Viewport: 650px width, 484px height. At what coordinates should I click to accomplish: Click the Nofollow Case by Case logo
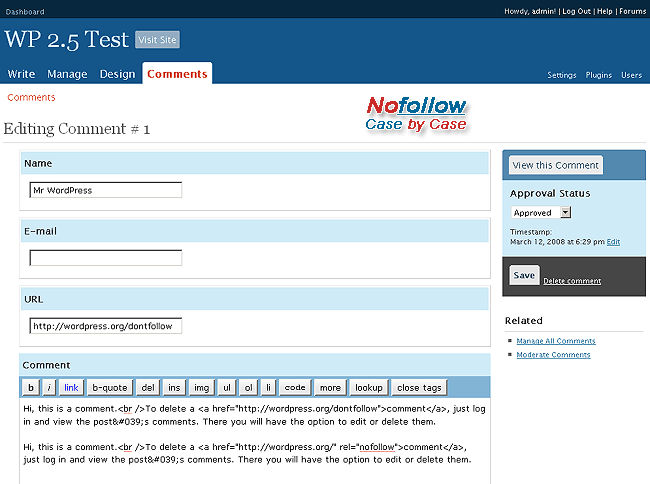(x=416, y=114)
